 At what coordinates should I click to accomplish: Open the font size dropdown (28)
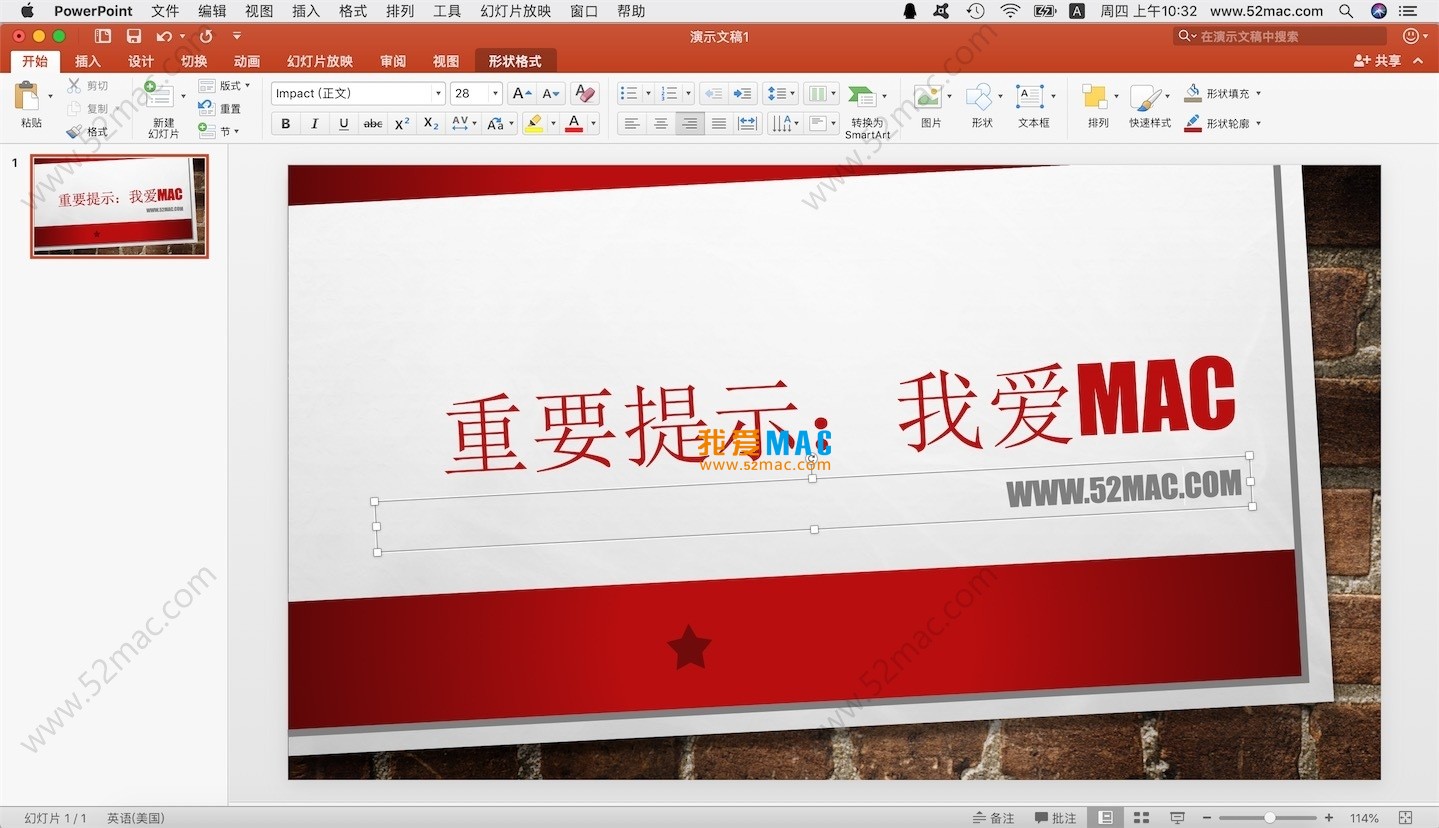point(496,94)
